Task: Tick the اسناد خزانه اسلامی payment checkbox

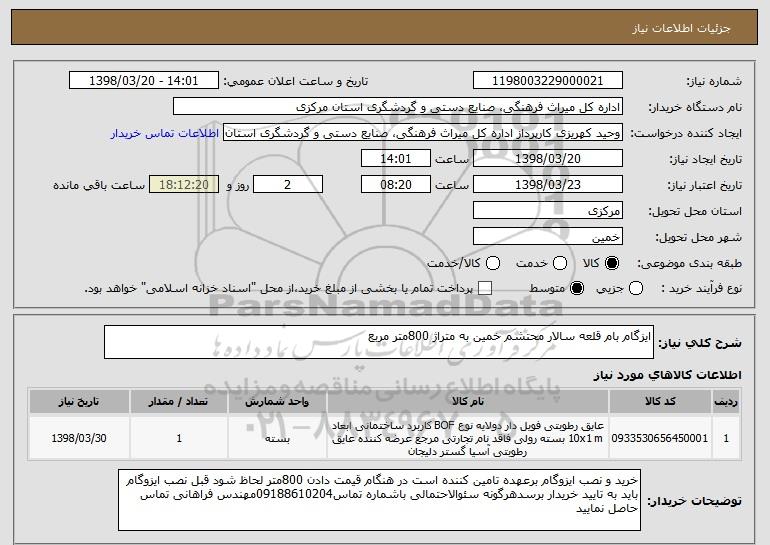Action: pyautogui.click(x=485, y=289)
